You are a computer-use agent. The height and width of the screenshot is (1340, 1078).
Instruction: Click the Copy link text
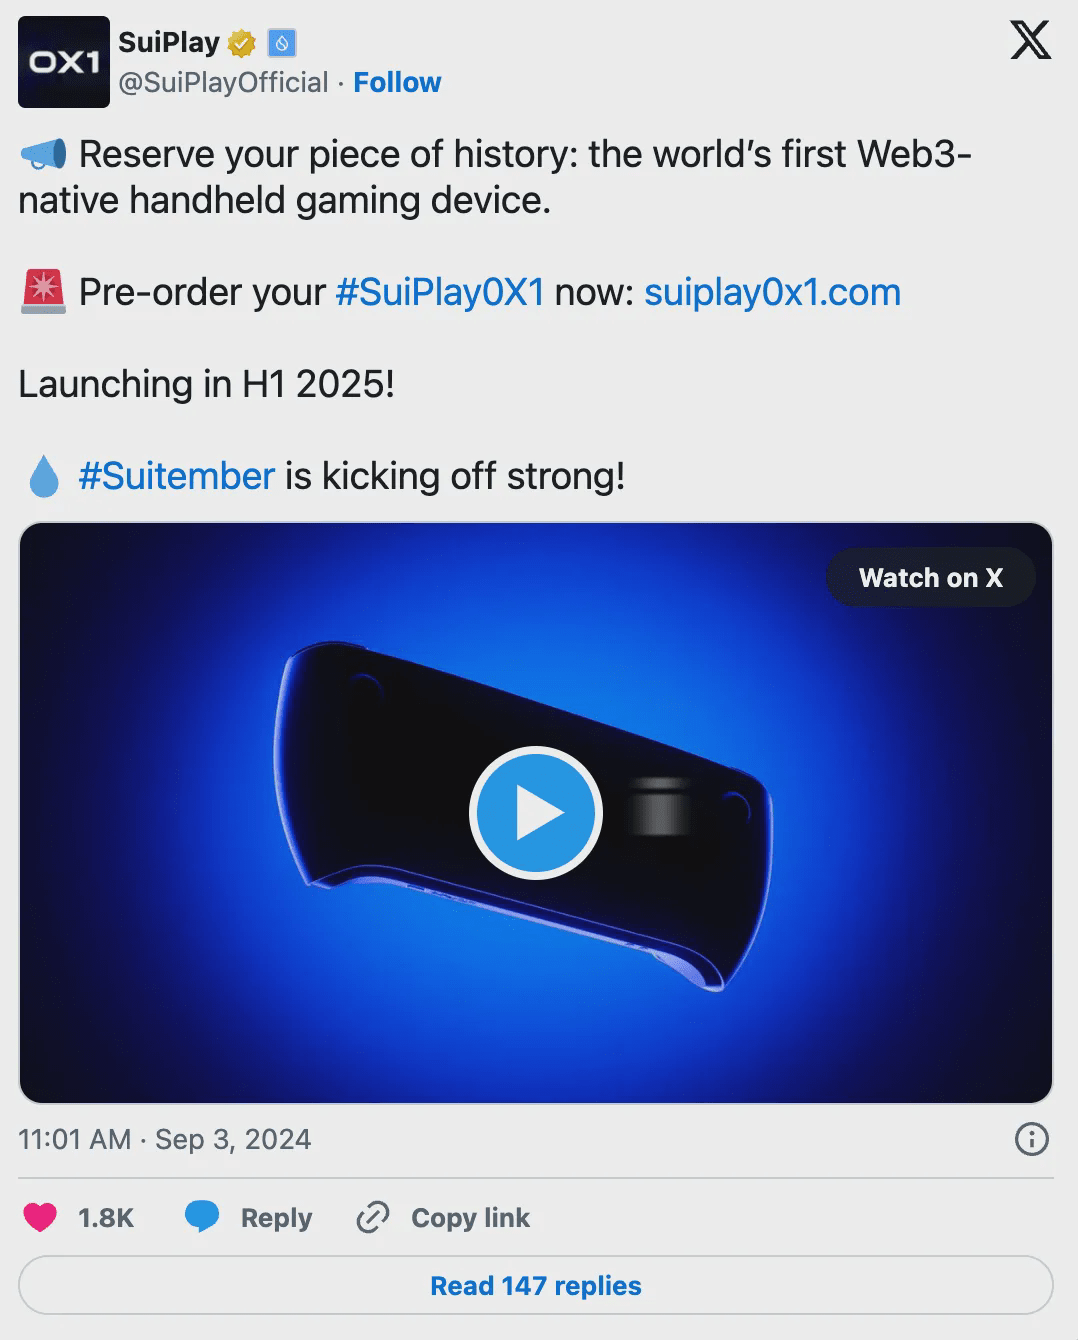(470, 1217)
